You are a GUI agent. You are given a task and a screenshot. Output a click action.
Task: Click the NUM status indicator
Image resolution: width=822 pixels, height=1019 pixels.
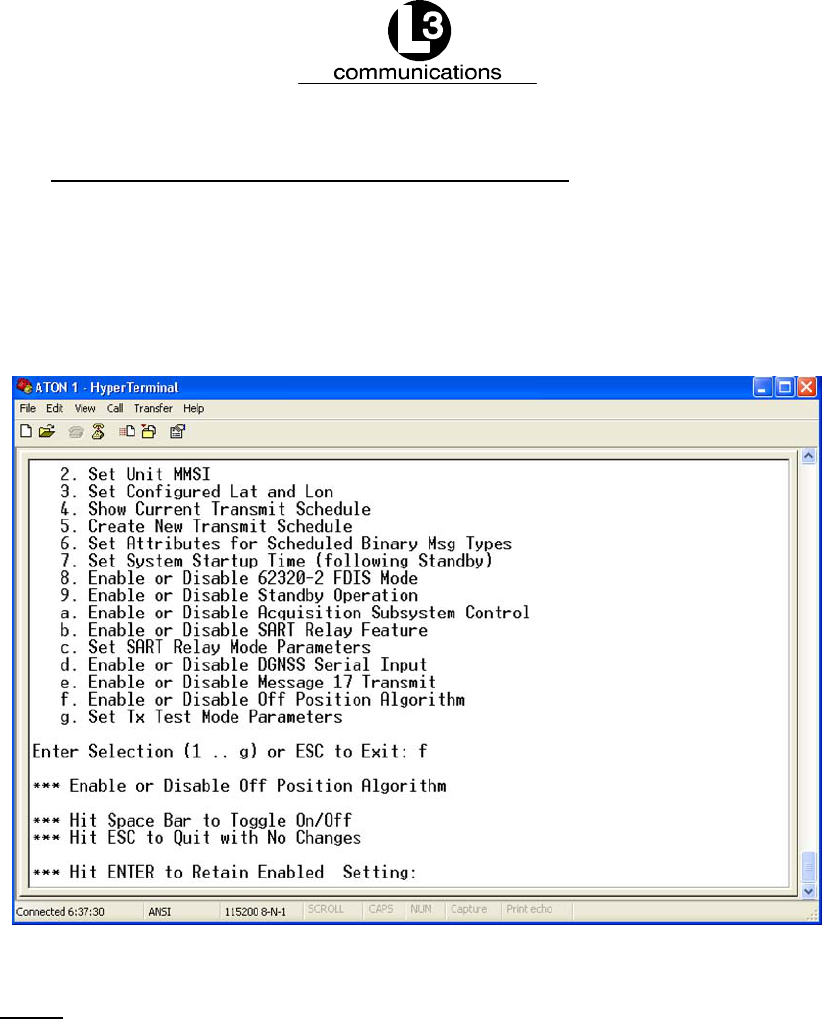(420, 909)
